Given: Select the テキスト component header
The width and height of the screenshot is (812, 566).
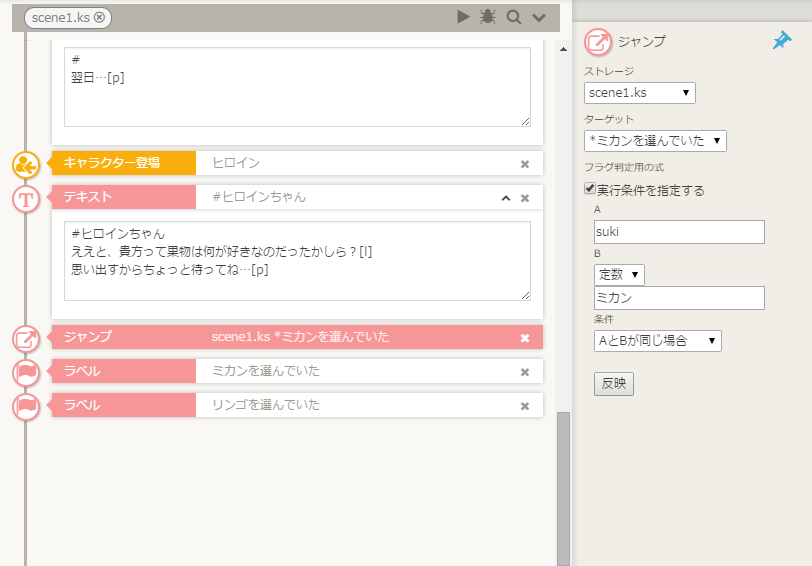Looking at the screenshot, I should 124,197.
